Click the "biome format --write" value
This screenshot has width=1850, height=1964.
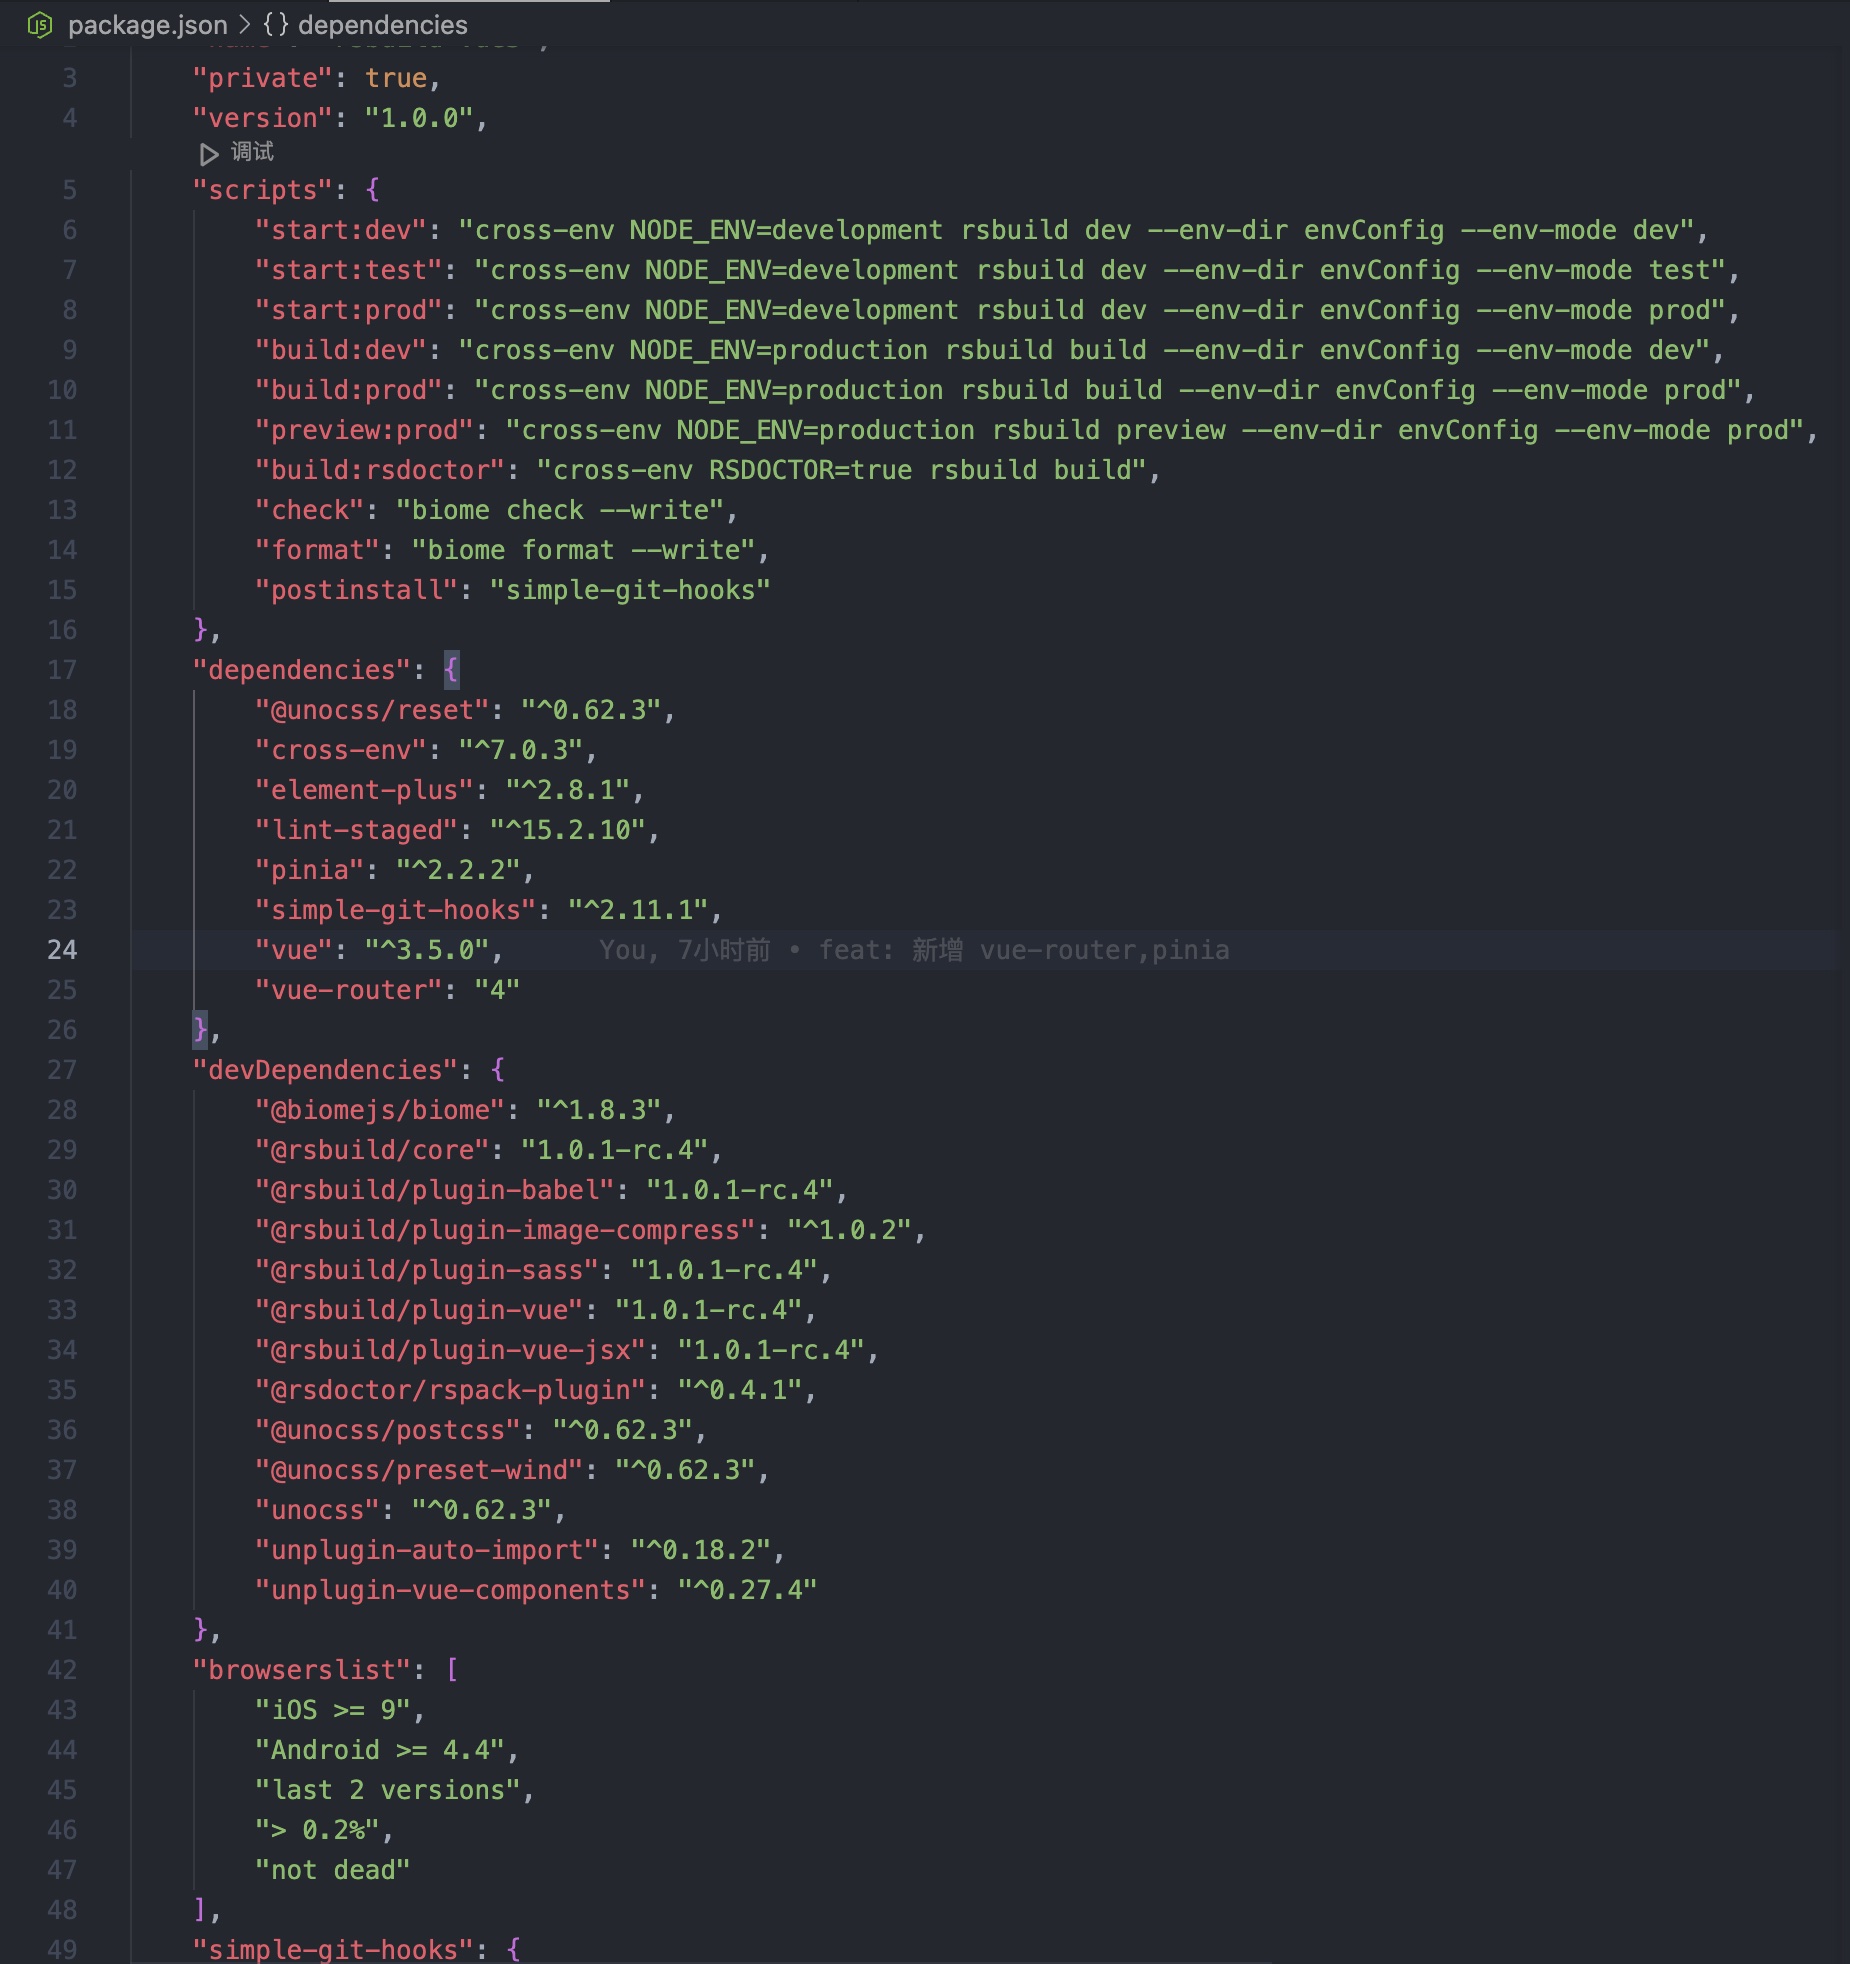584,550
